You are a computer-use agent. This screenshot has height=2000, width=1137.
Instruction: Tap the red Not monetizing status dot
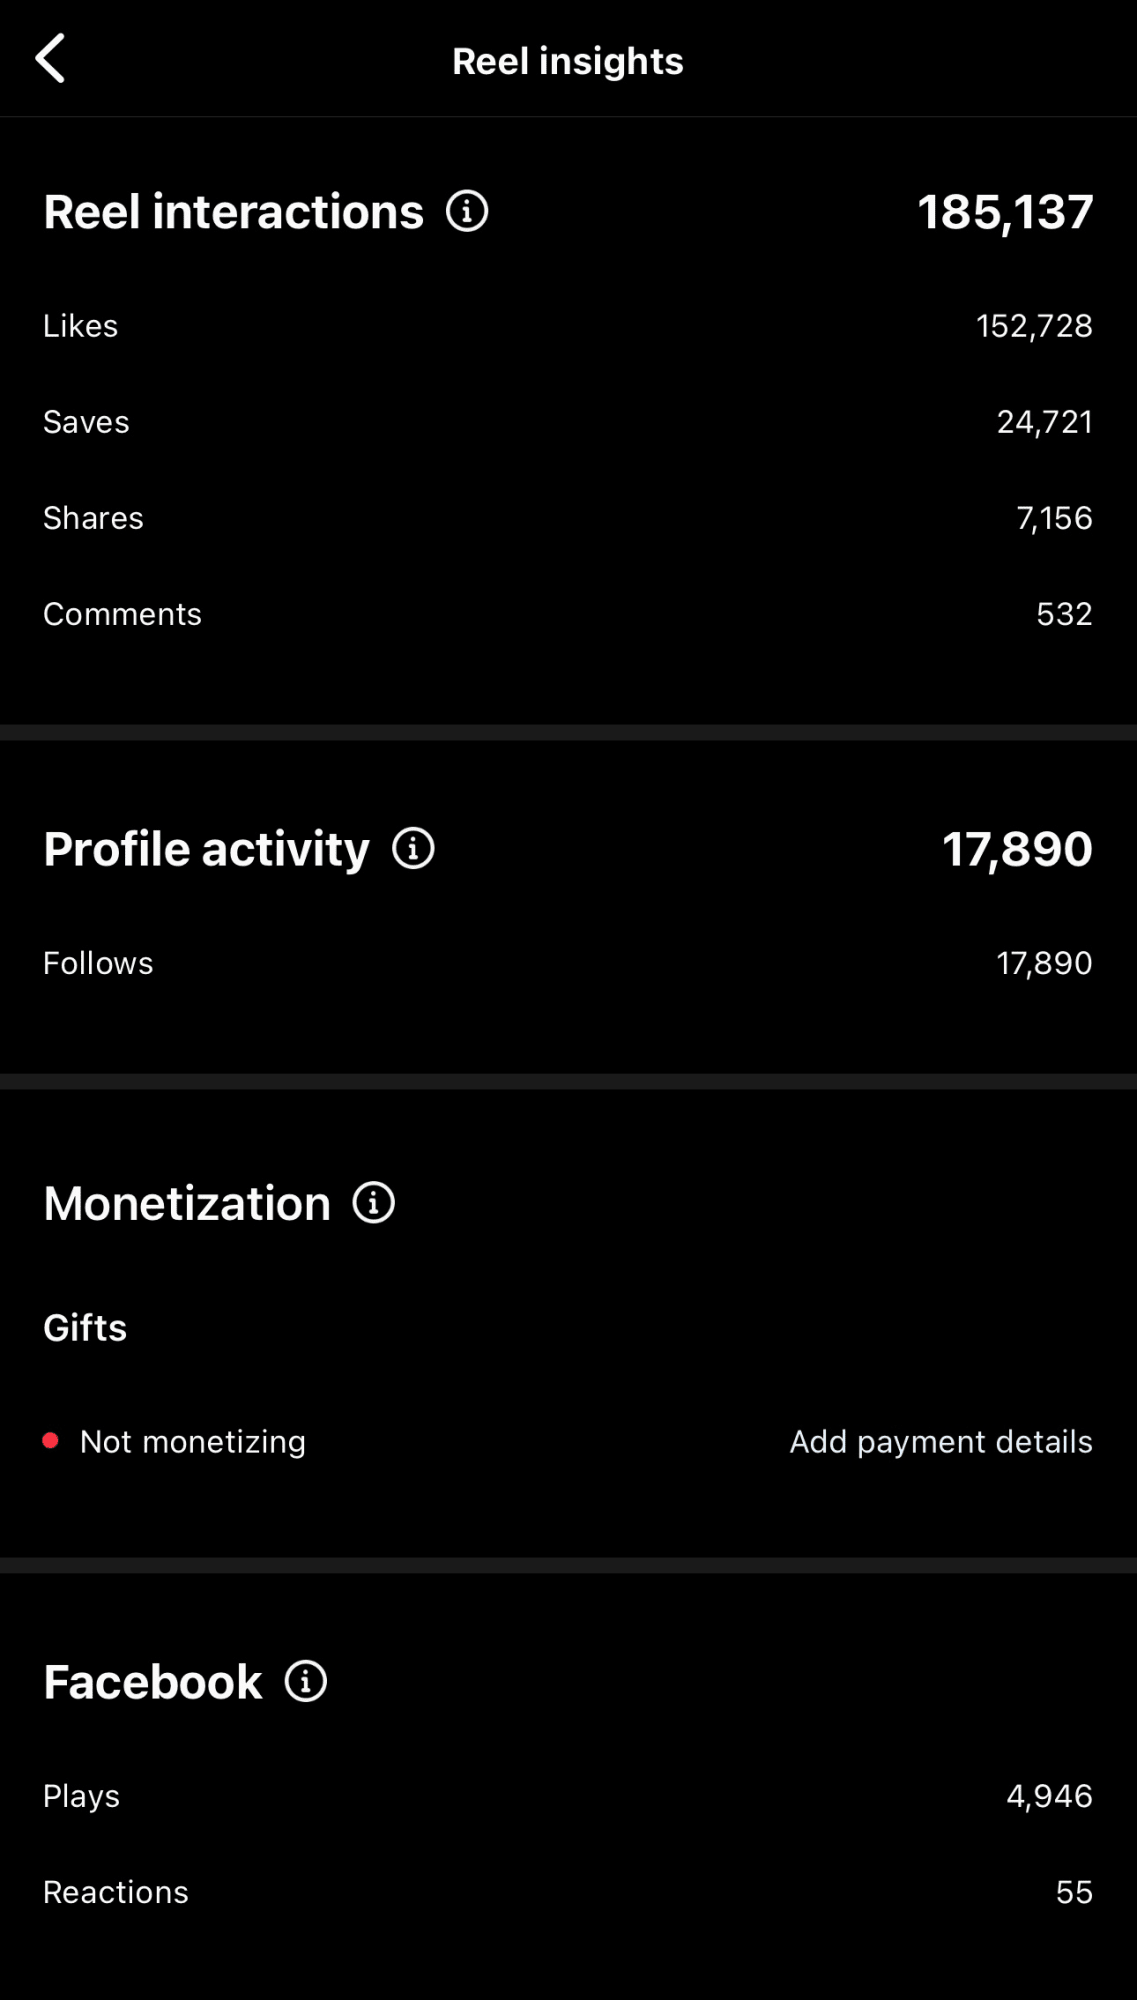50,1441
